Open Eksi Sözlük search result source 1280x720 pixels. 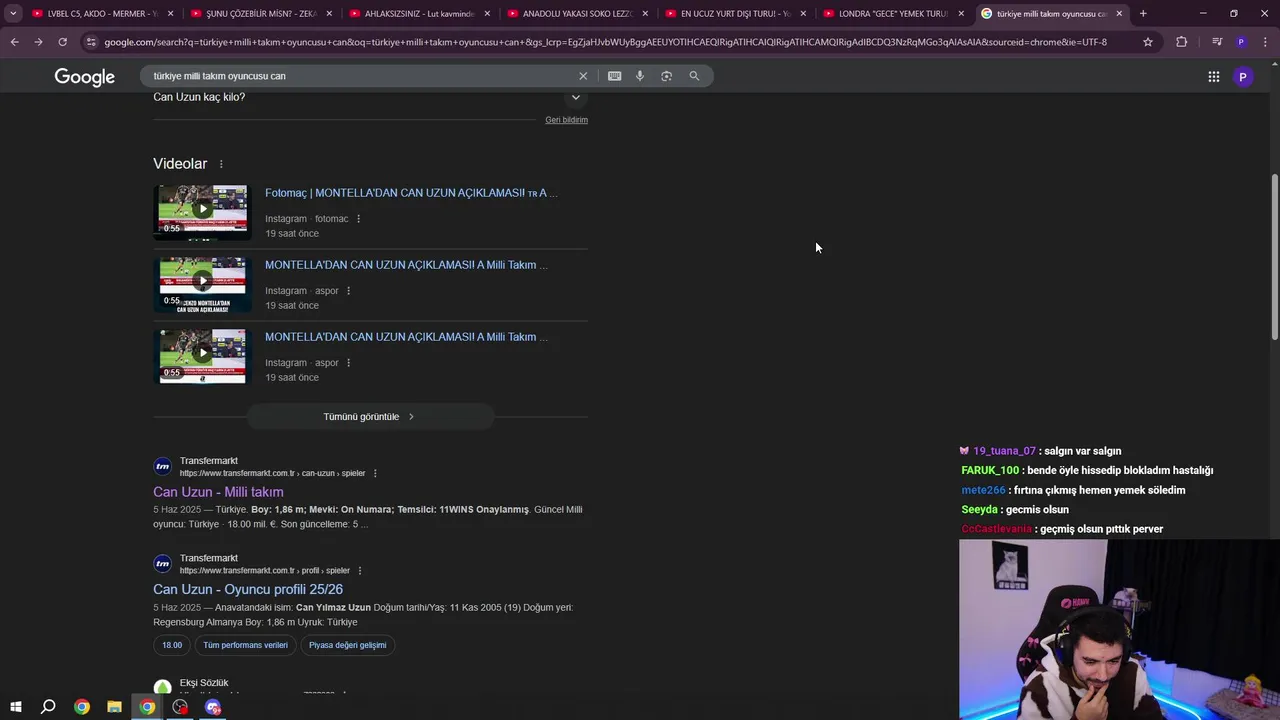[x=204, y=683]
